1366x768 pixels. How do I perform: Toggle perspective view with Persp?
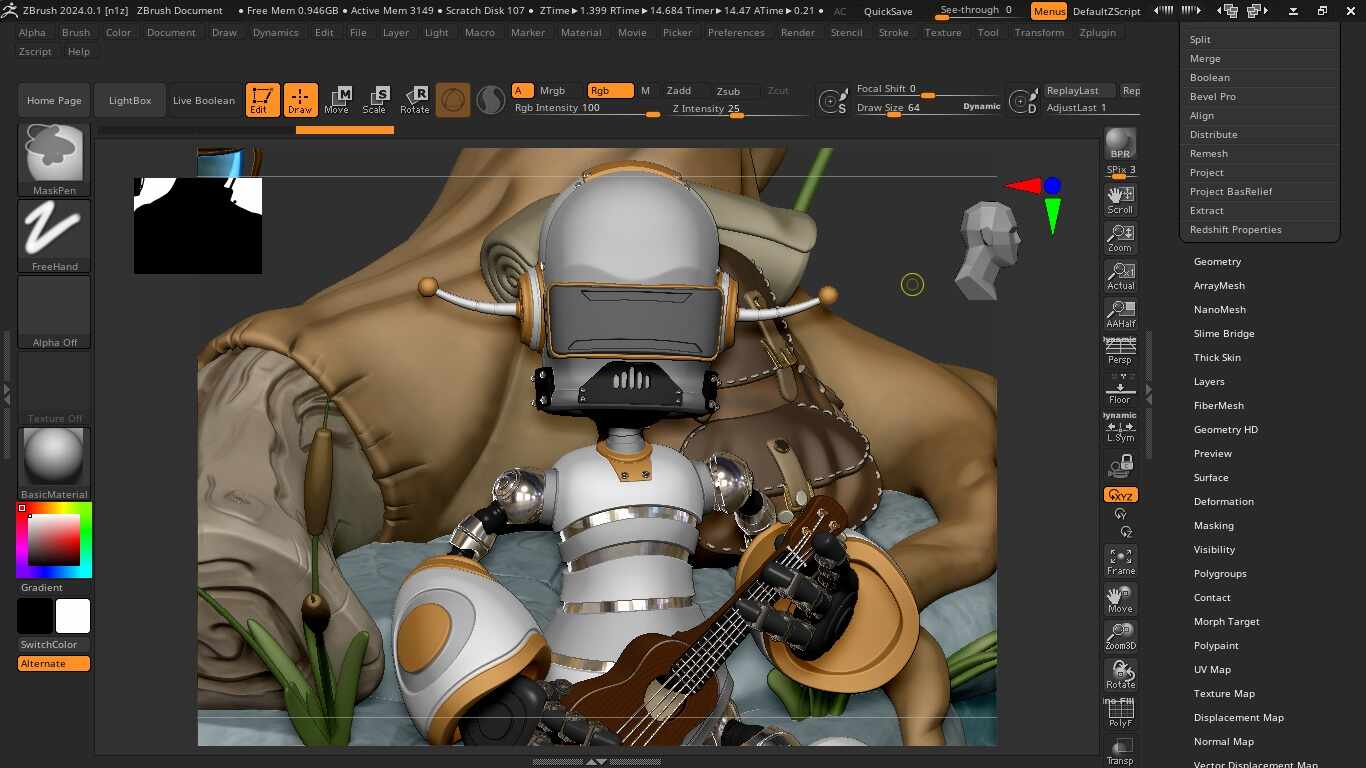click(1119, 352)
